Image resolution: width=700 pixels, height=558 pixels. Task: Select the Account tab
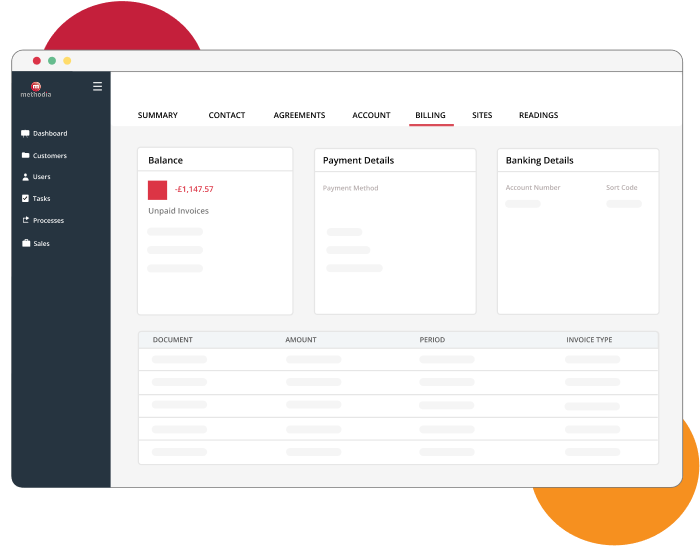point(371,115)
